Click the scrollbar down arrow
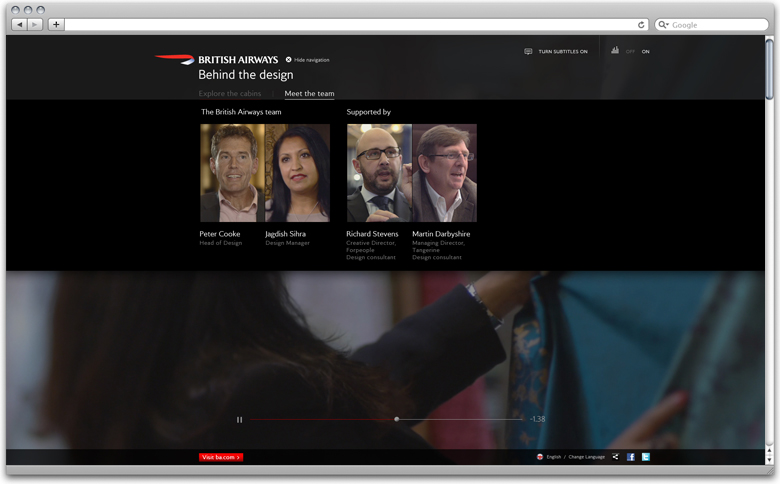 pos(770,460)
